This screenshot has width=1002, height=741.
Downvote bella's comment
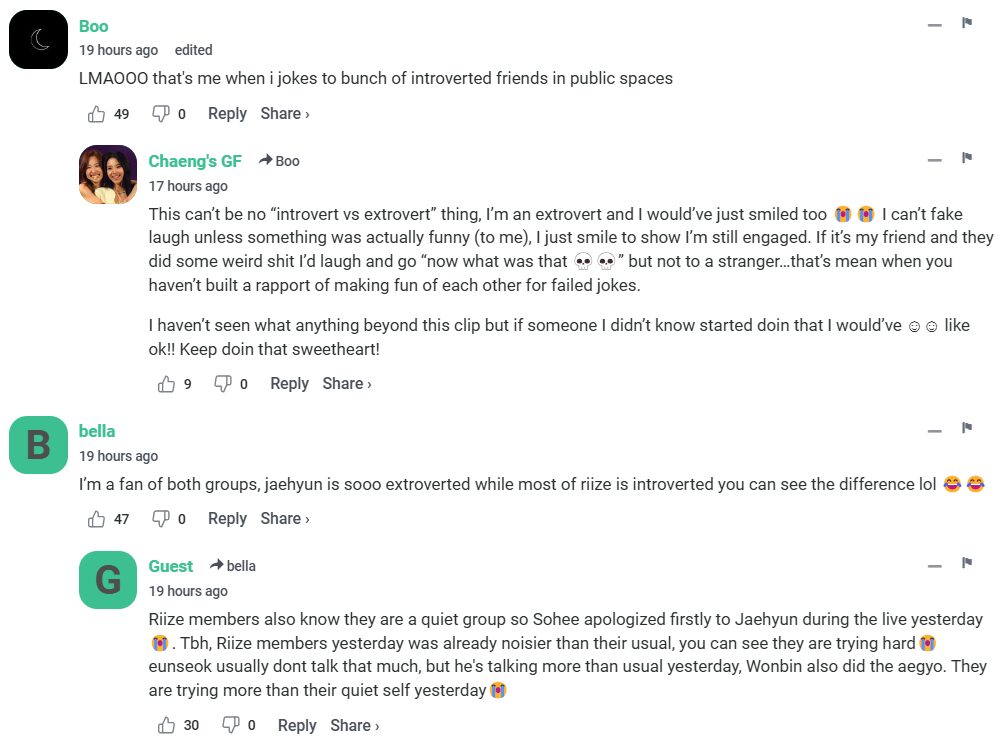tap(160, 519)
